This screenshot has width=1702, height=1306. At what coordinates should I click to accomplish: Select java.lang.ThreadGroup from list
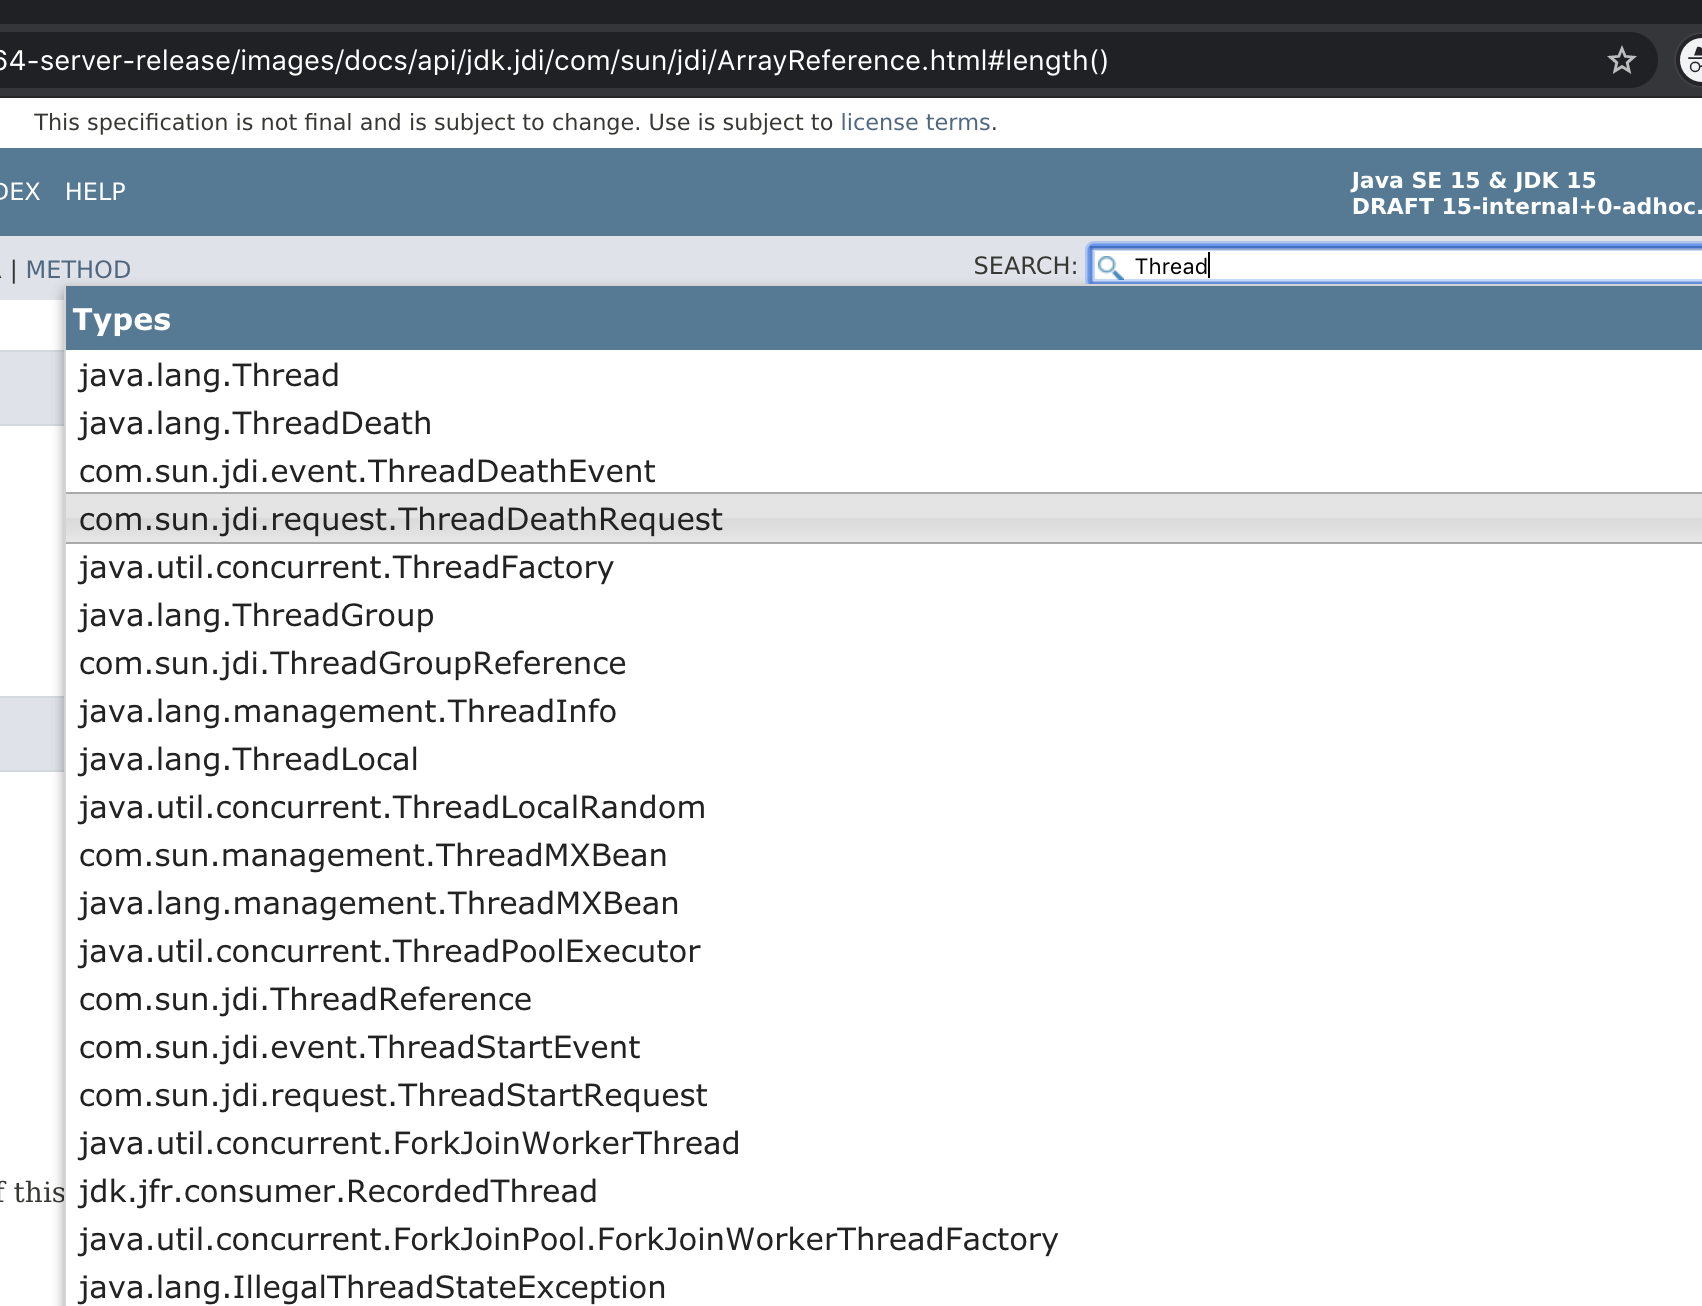coord(256,616)
